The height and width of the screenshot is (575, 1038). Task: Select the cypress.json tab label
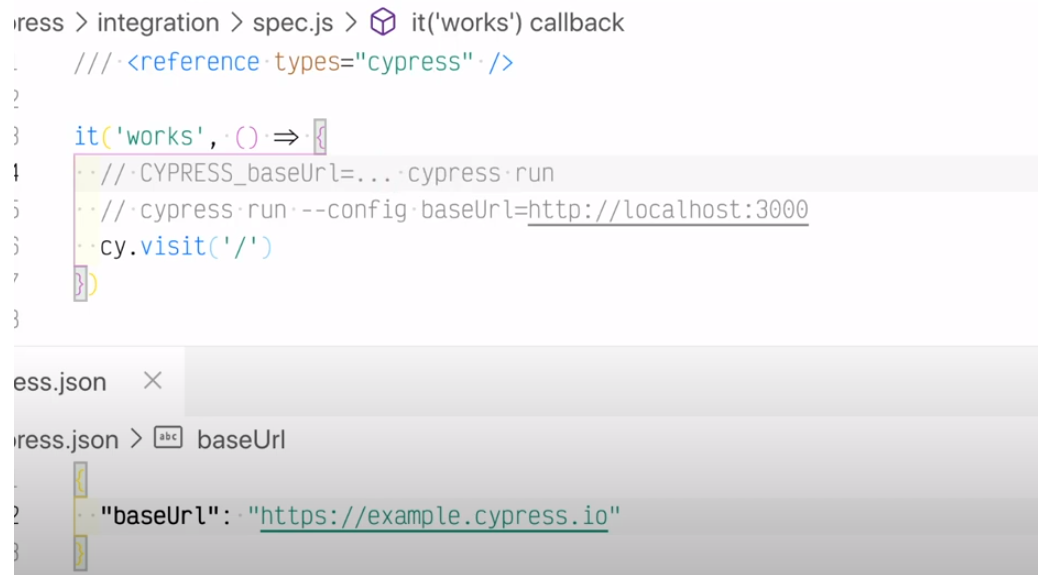[60, 382]
